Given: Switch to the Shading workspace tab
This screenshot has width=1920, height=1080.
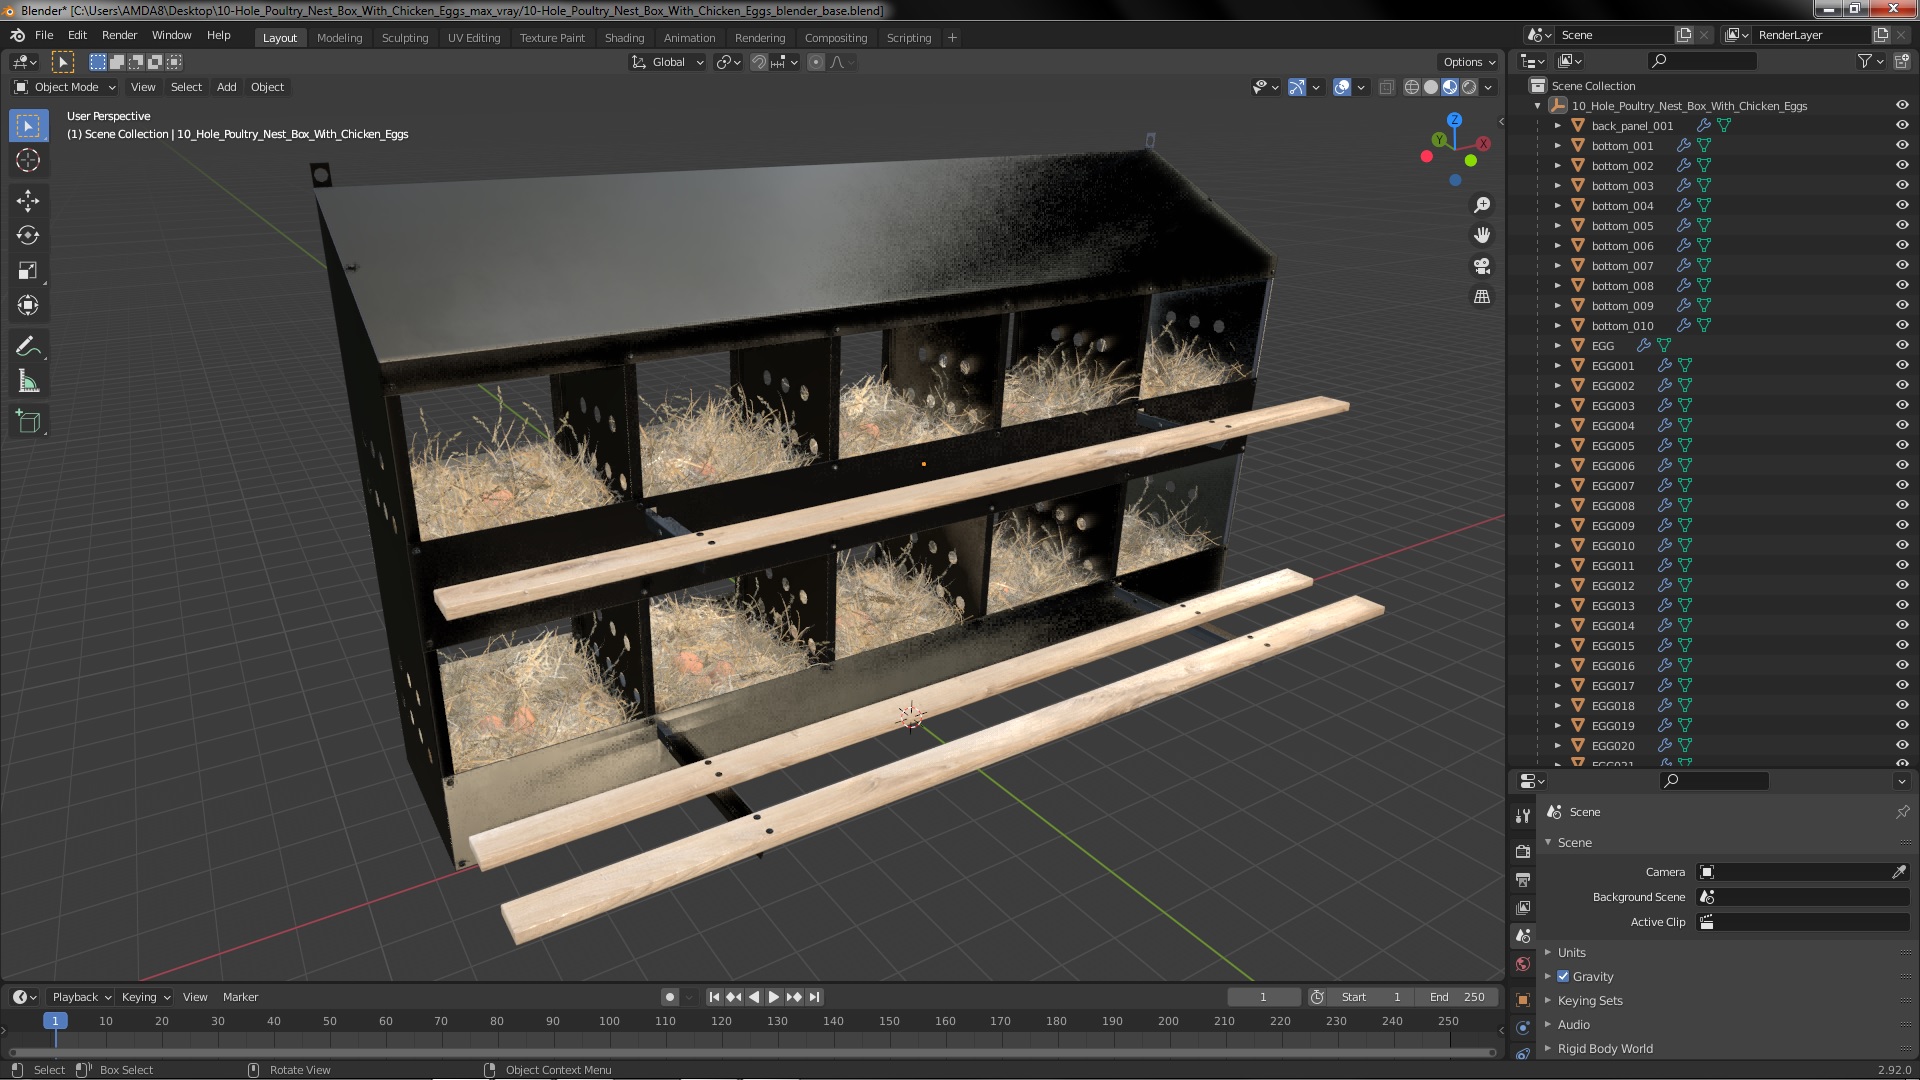Looking at the screenshot, I should (624, 38).
